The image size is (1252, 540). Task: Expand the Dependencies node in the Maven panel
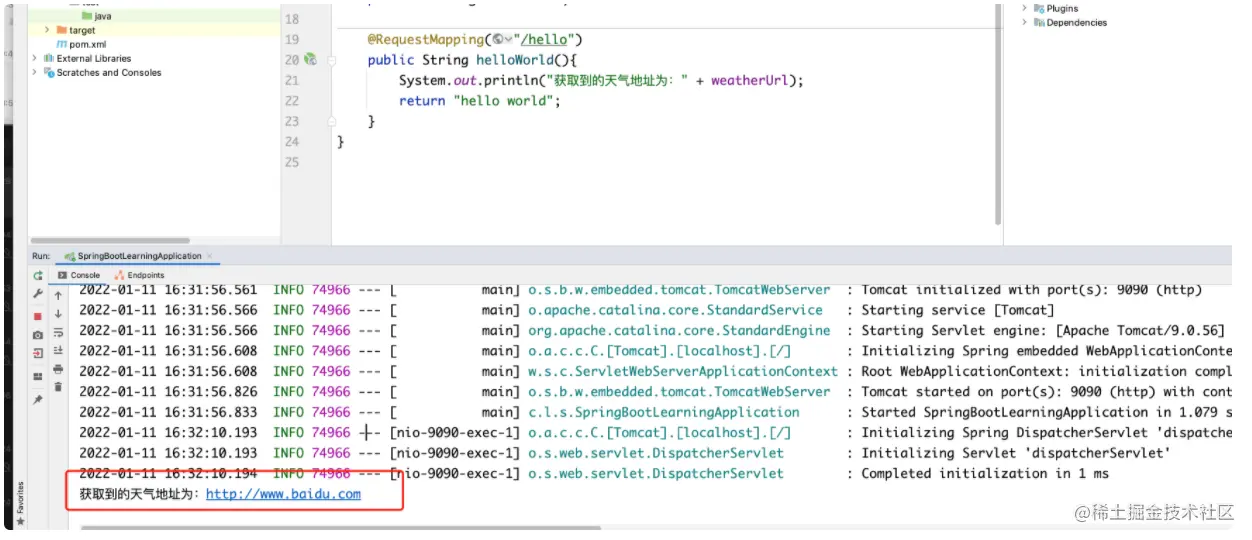(1025, 22)
